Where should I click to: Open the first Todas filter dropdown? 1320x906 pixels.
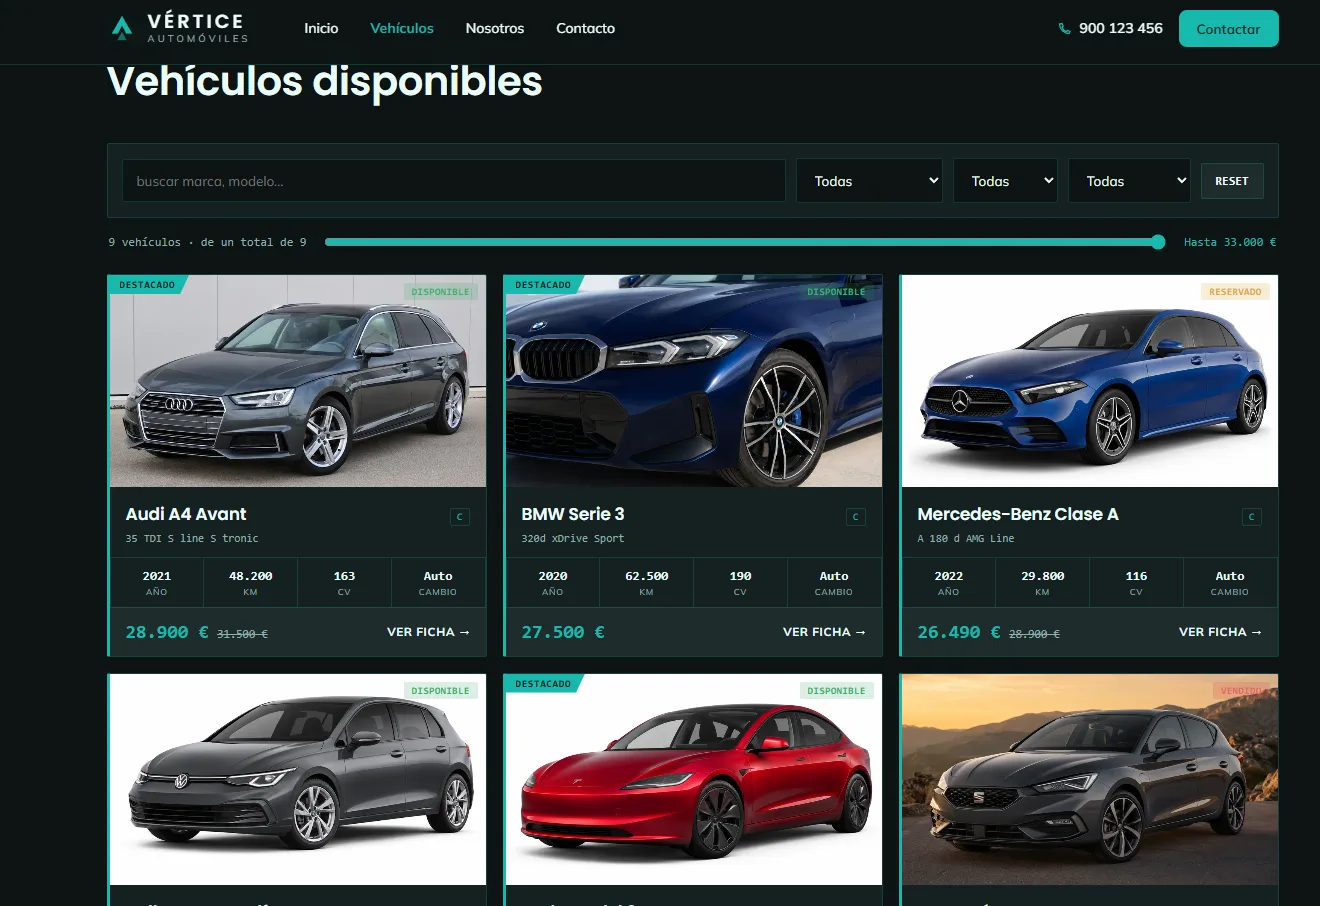(x=869, y=181)
